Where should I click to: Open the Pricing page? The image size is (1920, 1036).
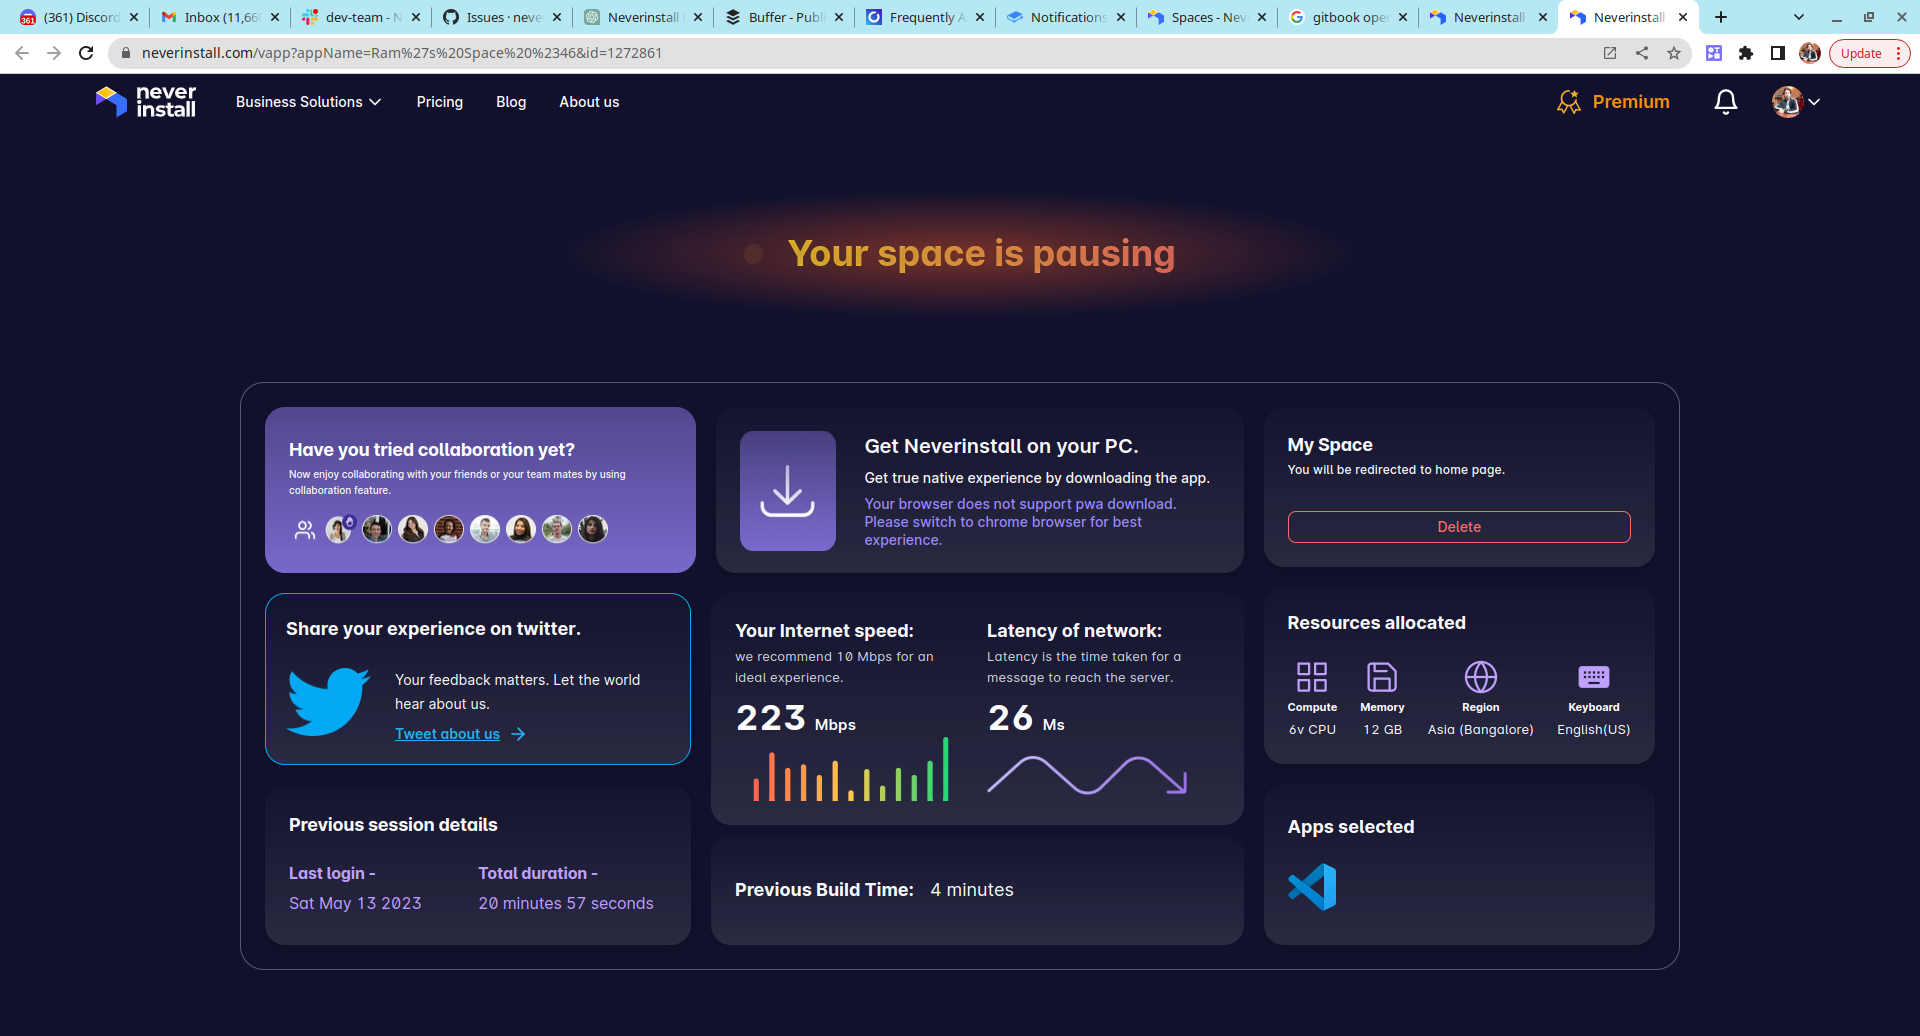pyautogui.click(x=439, y=102)
